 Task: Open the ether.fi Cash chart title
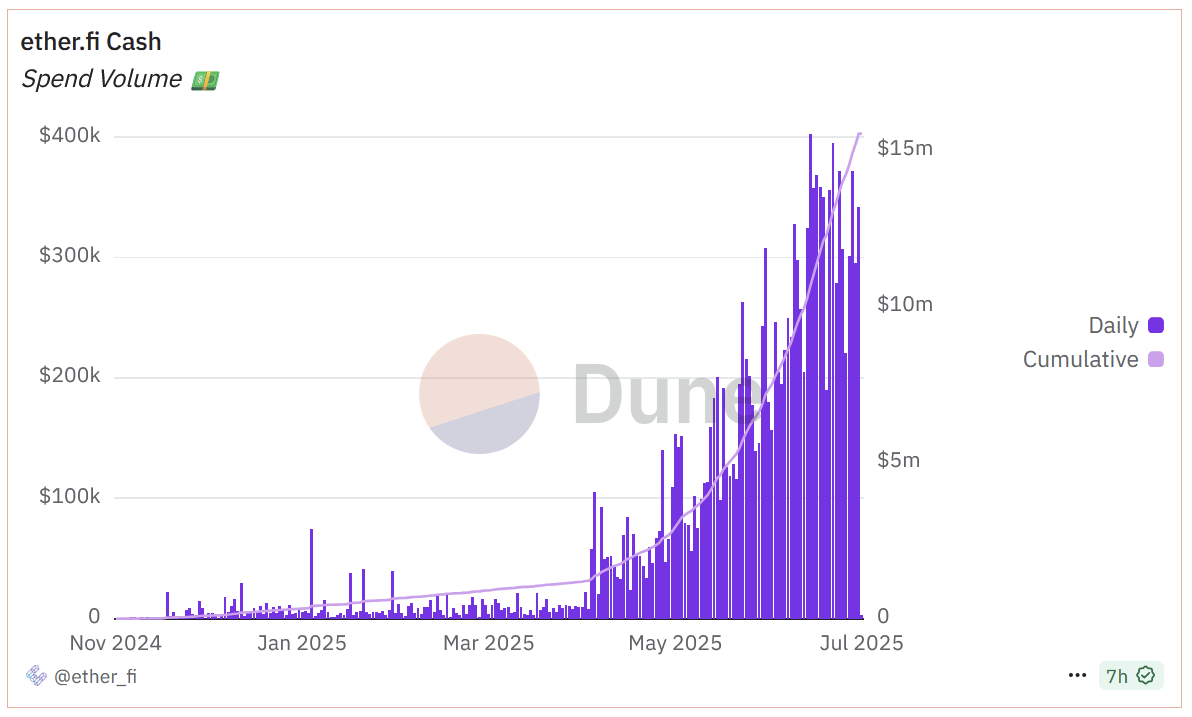91,42
